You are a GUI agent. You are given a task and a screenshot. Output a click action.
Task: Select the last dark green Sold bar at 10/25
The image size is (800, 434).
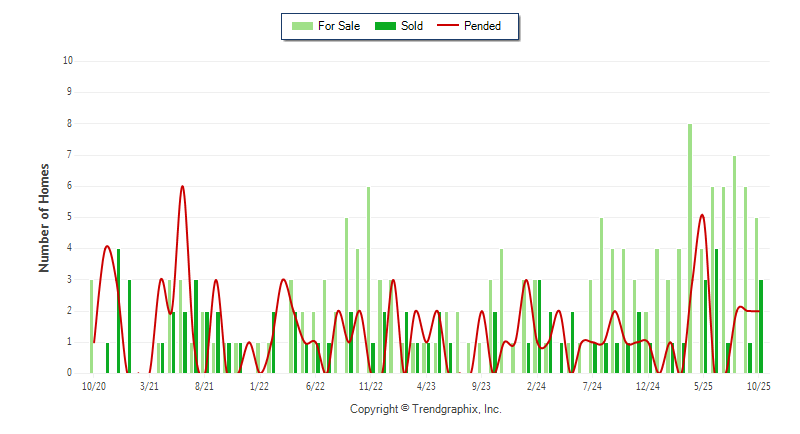tap(761, 326)
